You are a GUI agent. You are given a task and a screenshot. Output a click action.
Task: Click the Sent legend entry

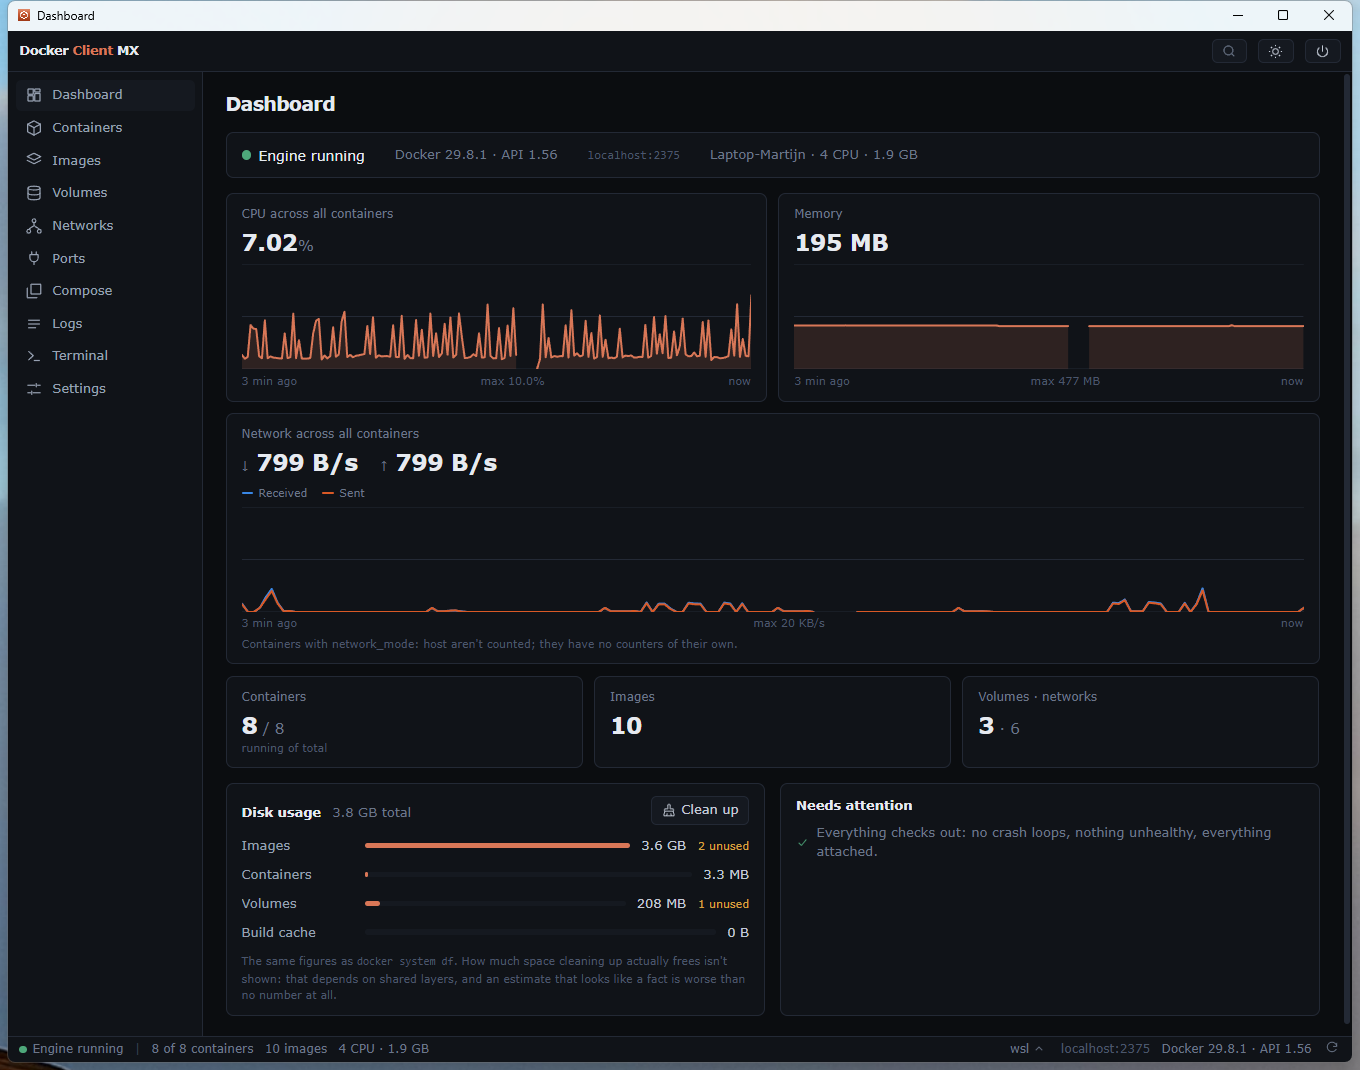coord(344,493)
